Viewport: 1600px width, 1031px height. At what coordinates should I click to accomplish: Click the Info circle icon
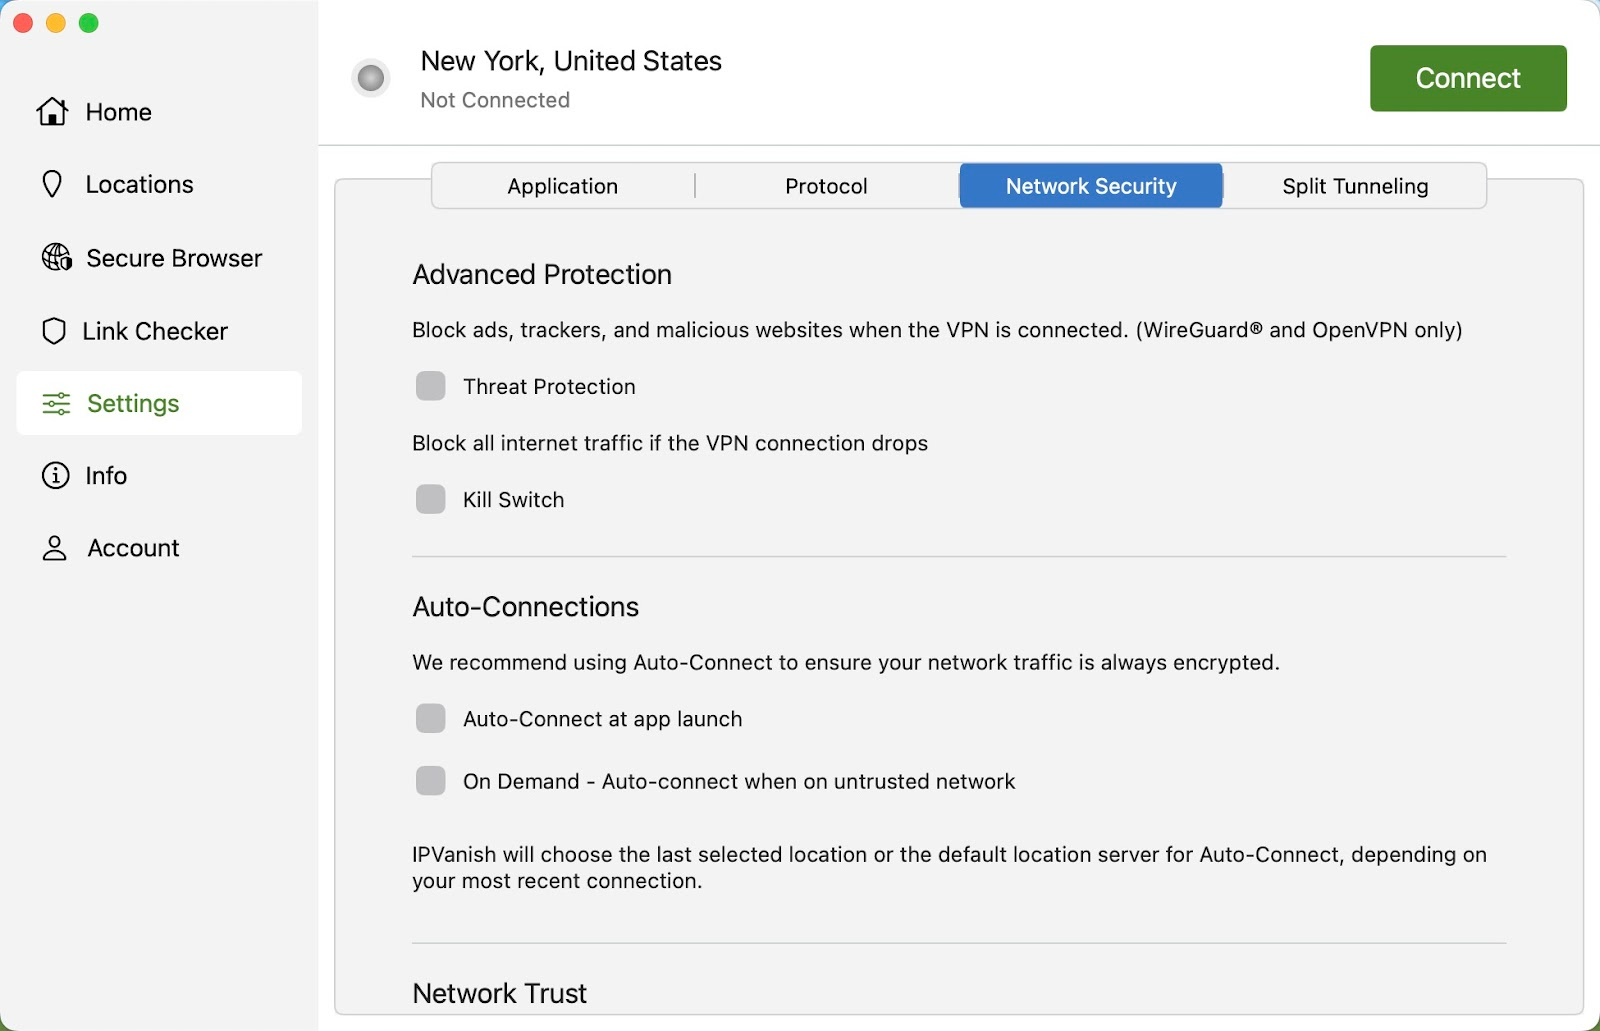55,475
